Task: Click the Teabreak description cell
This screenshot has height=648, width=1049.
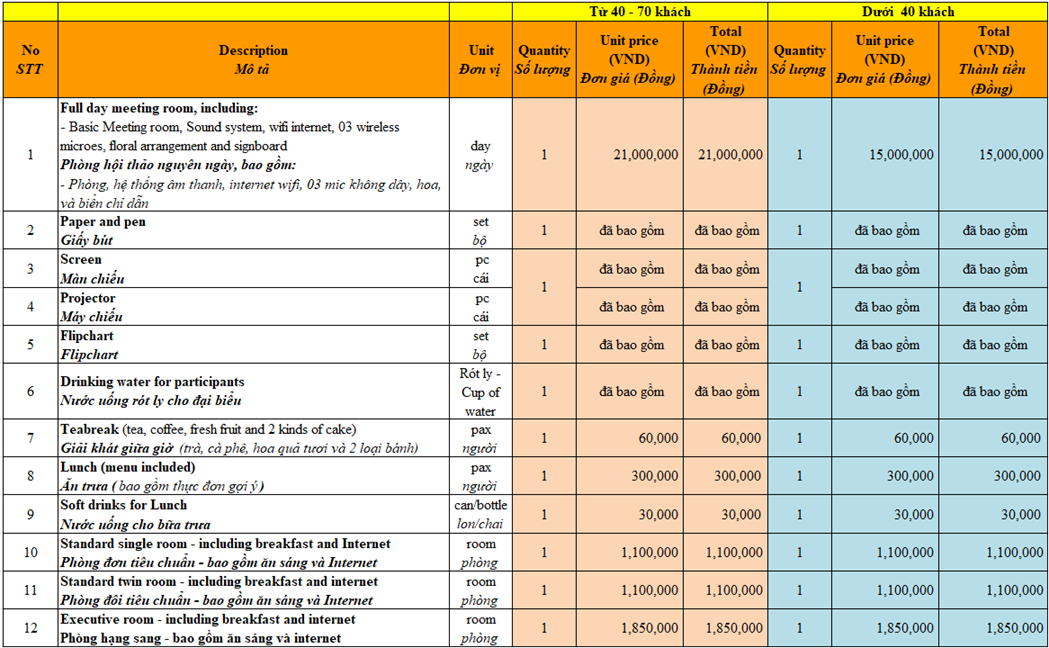Action: [254, 439]
